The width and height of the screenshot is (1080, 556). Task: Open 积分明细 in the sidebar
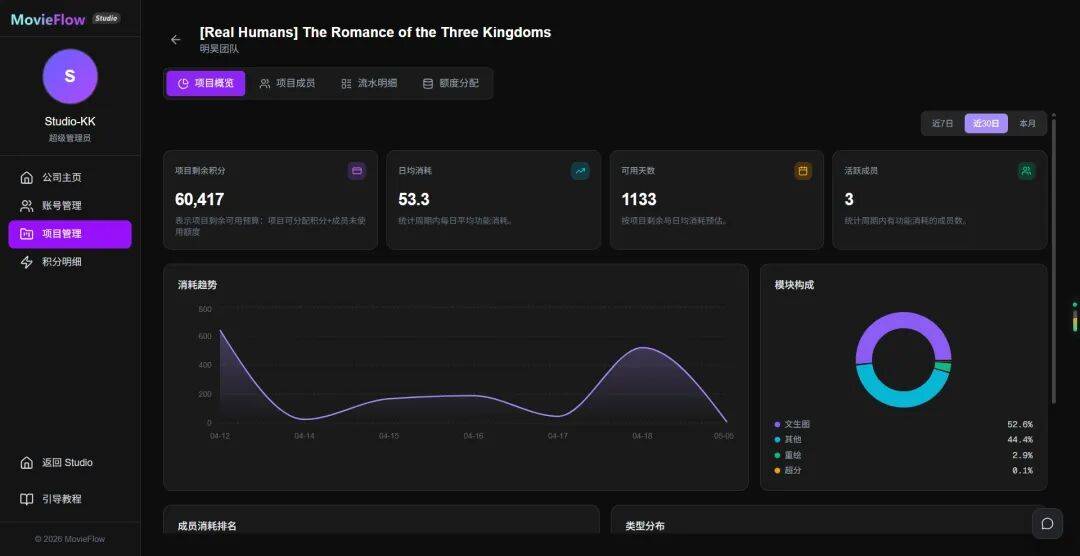(70, 262)
